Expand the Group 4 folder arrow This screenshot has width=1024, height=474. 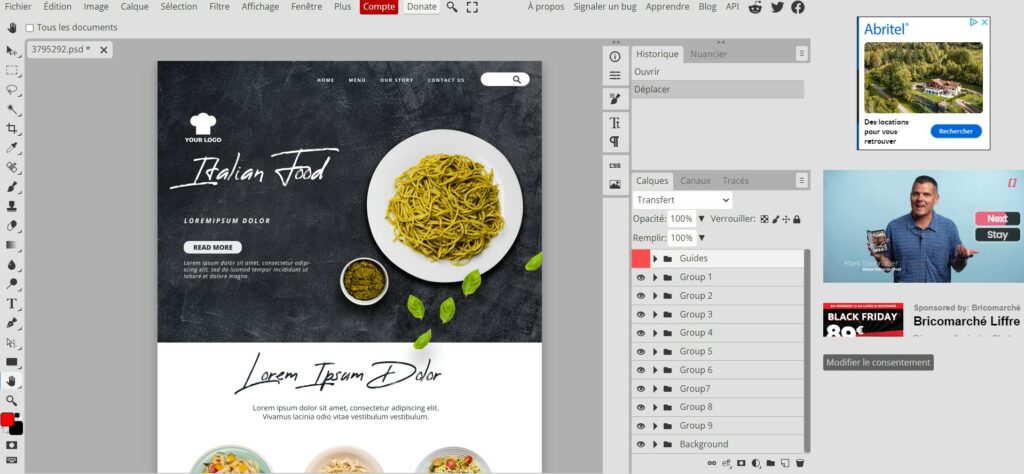pos(655,333)
